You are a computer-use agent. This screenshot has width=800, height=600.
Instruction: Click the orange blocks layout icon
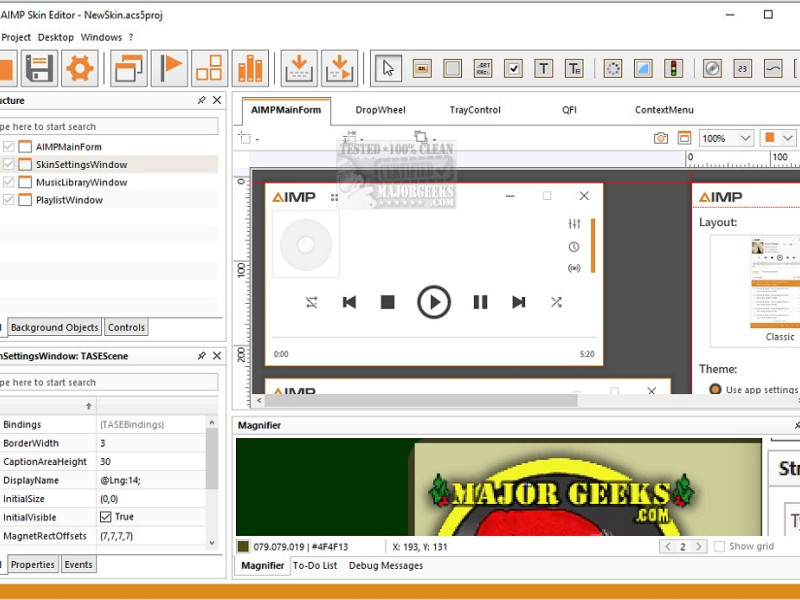pyautogui.click(x=210, y=68)
